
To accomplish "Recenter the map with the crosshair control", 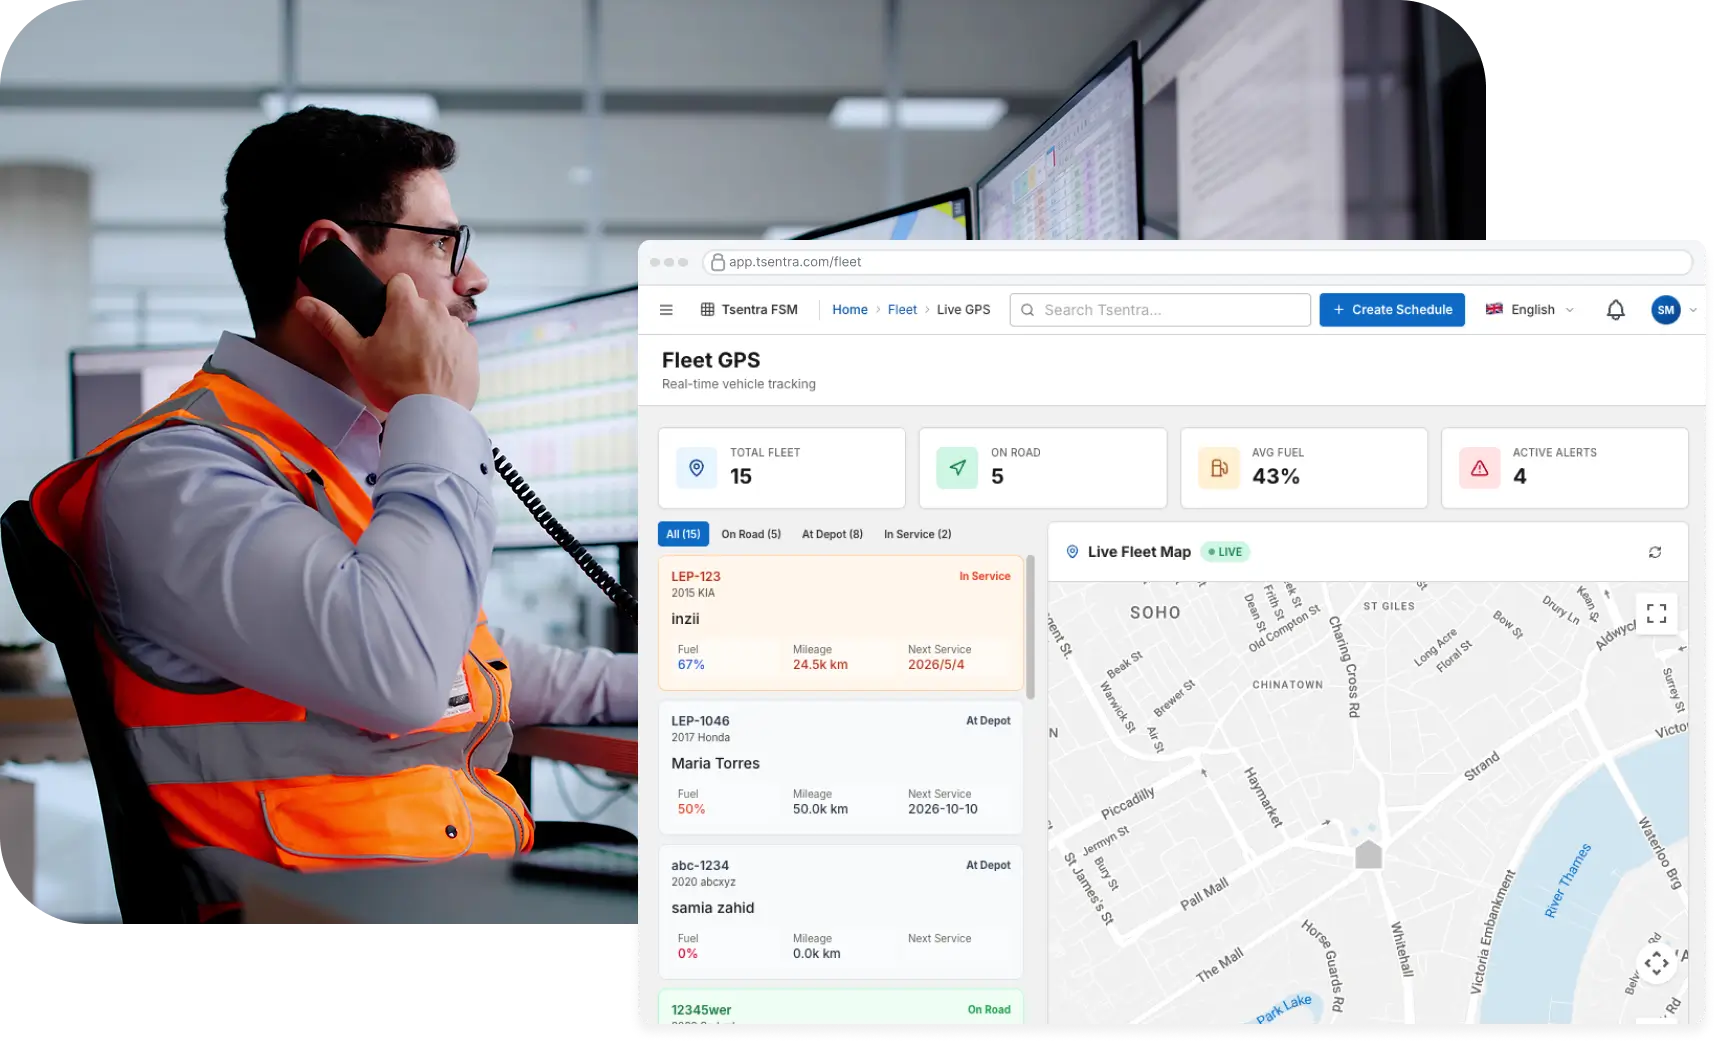I will (x=1656, y=963).
